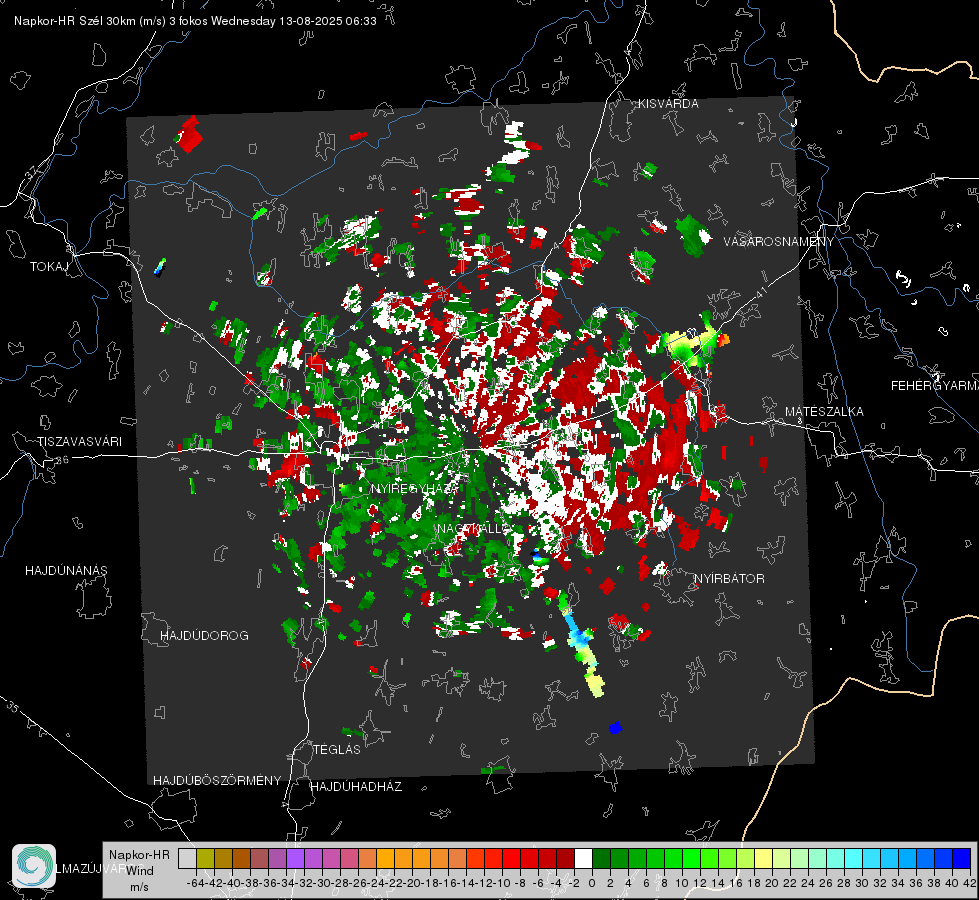The width and height of the screenshot is (979, 900).
Task: Select the cyan swatch between 28 and 30
Action: (x=854, y=858)
